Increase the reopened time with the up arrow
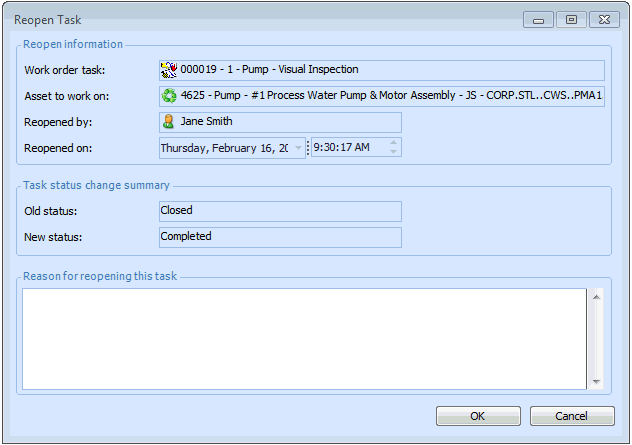Viewport: 632px width, 445px height. (x=394, y=143)
